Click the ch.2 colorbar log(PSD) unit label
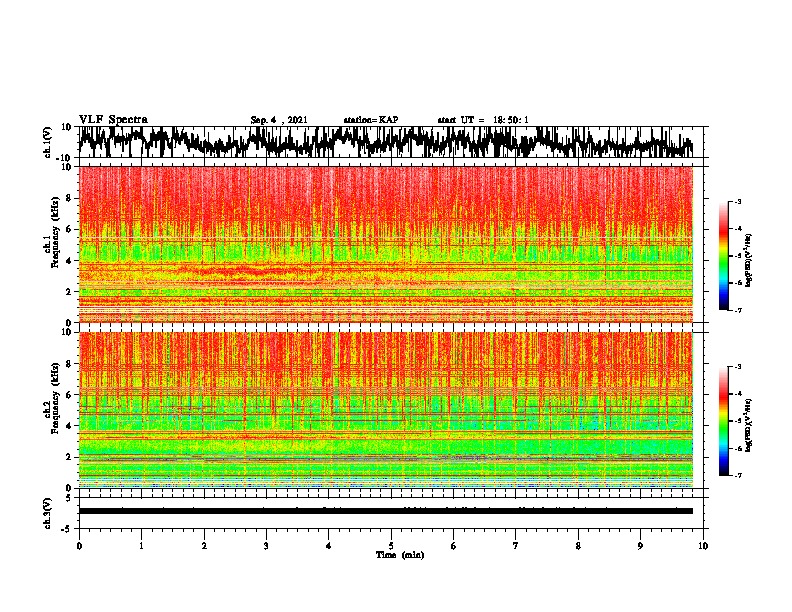 pyautogui.click(x=749, y=425)
